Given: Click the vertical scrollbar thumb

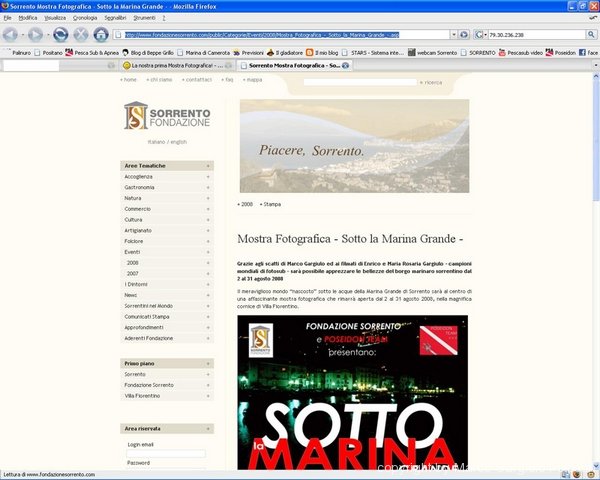Looking at the screenshot, I should point(596,140).
